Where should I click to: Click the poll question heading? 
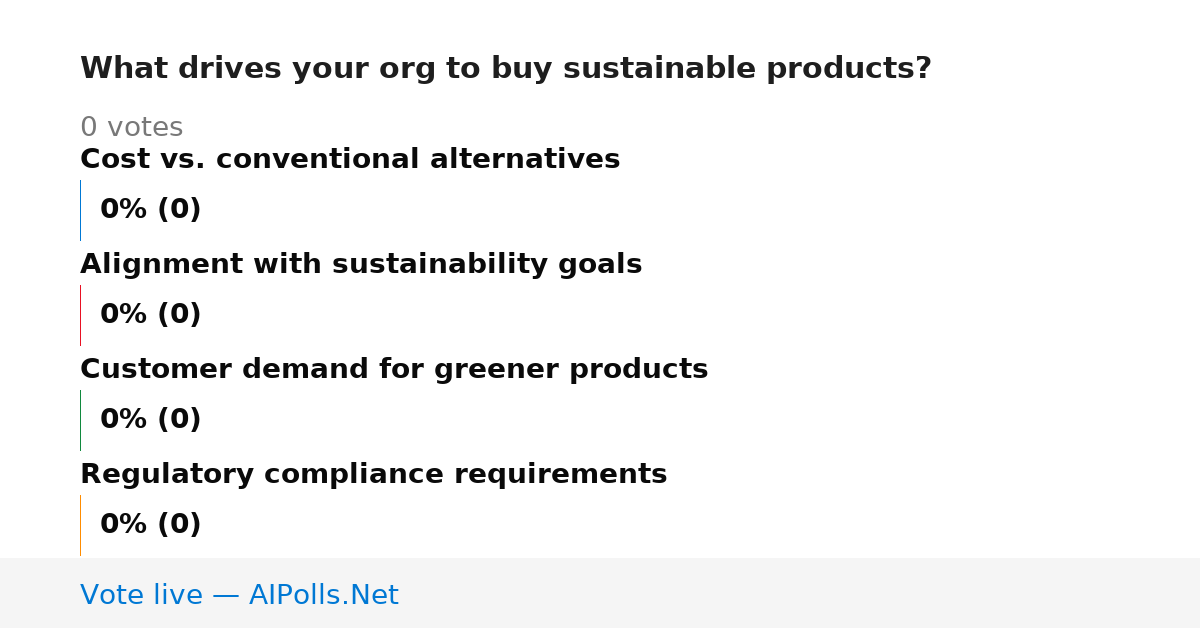coord(506,69)
